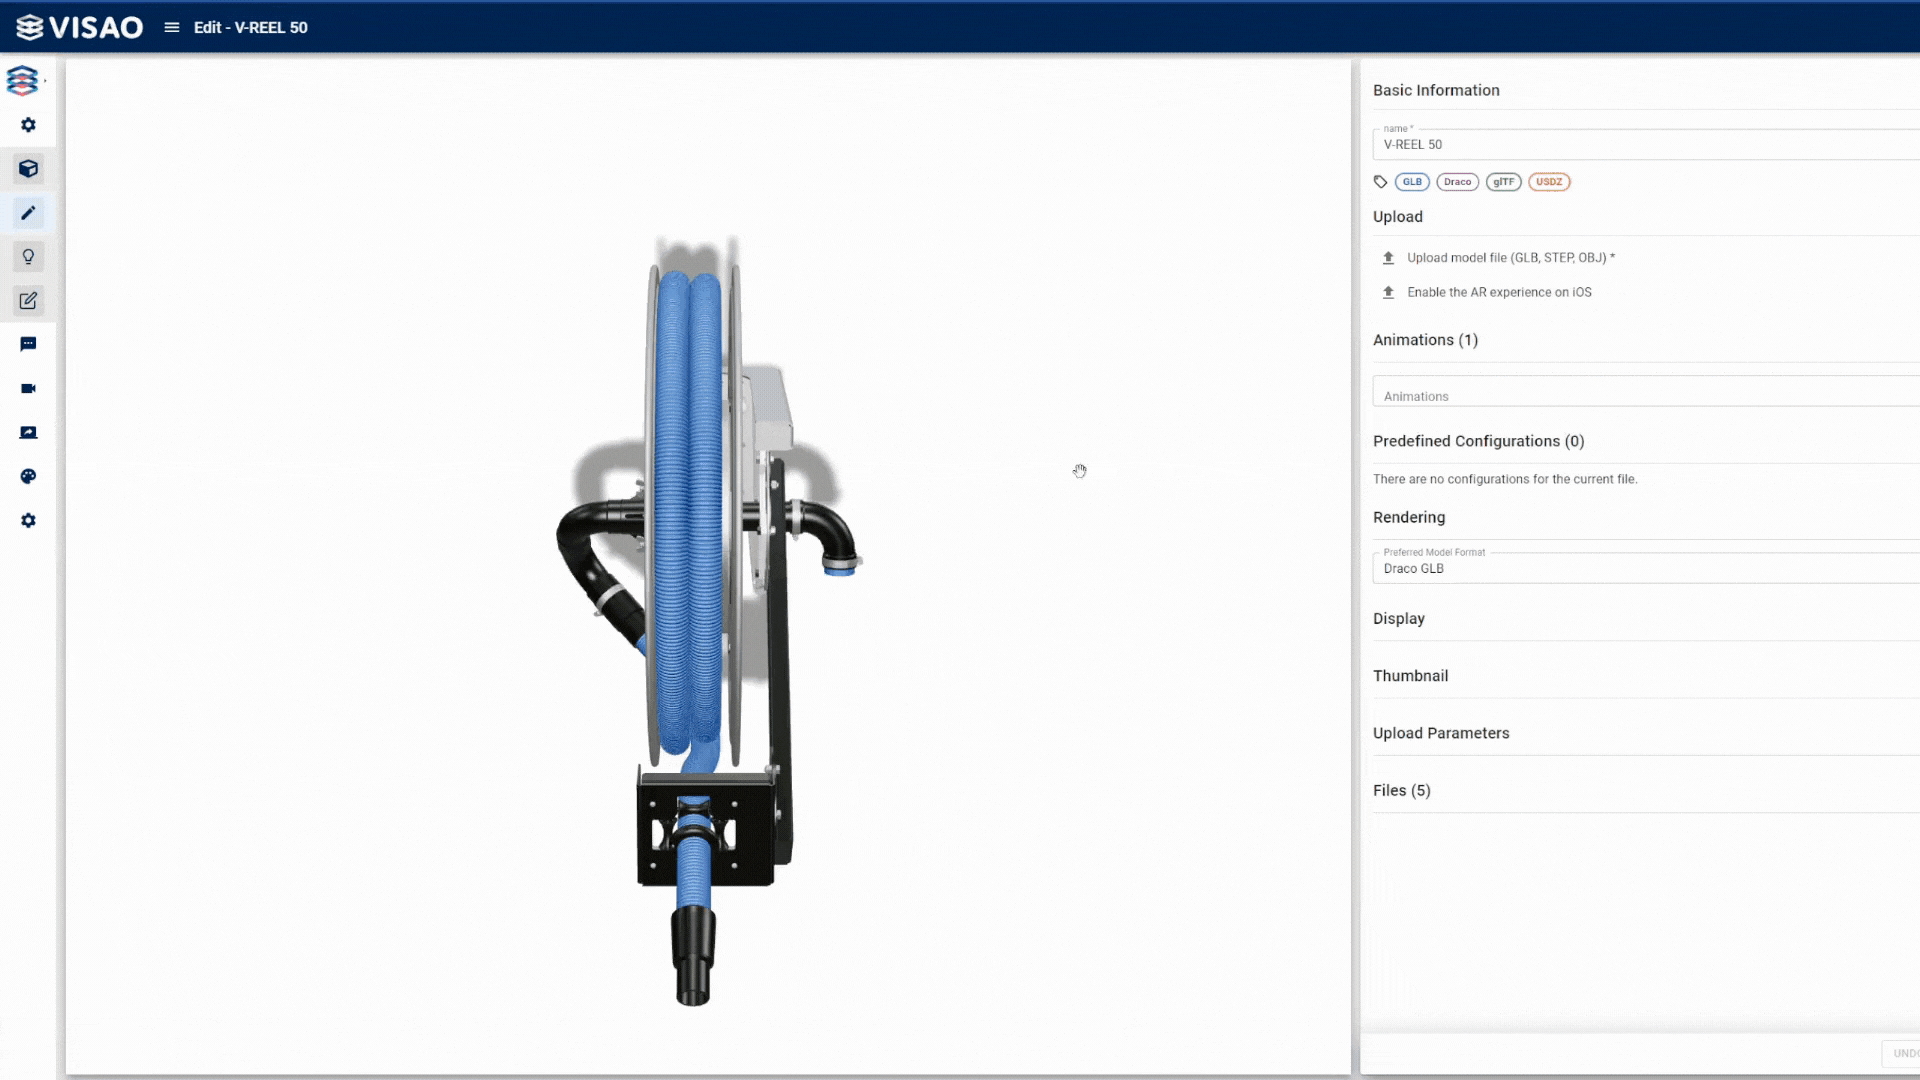Expand the Predefined Configurations section
This screenshot has height=1080, width=1920.
coord(1480,440)
